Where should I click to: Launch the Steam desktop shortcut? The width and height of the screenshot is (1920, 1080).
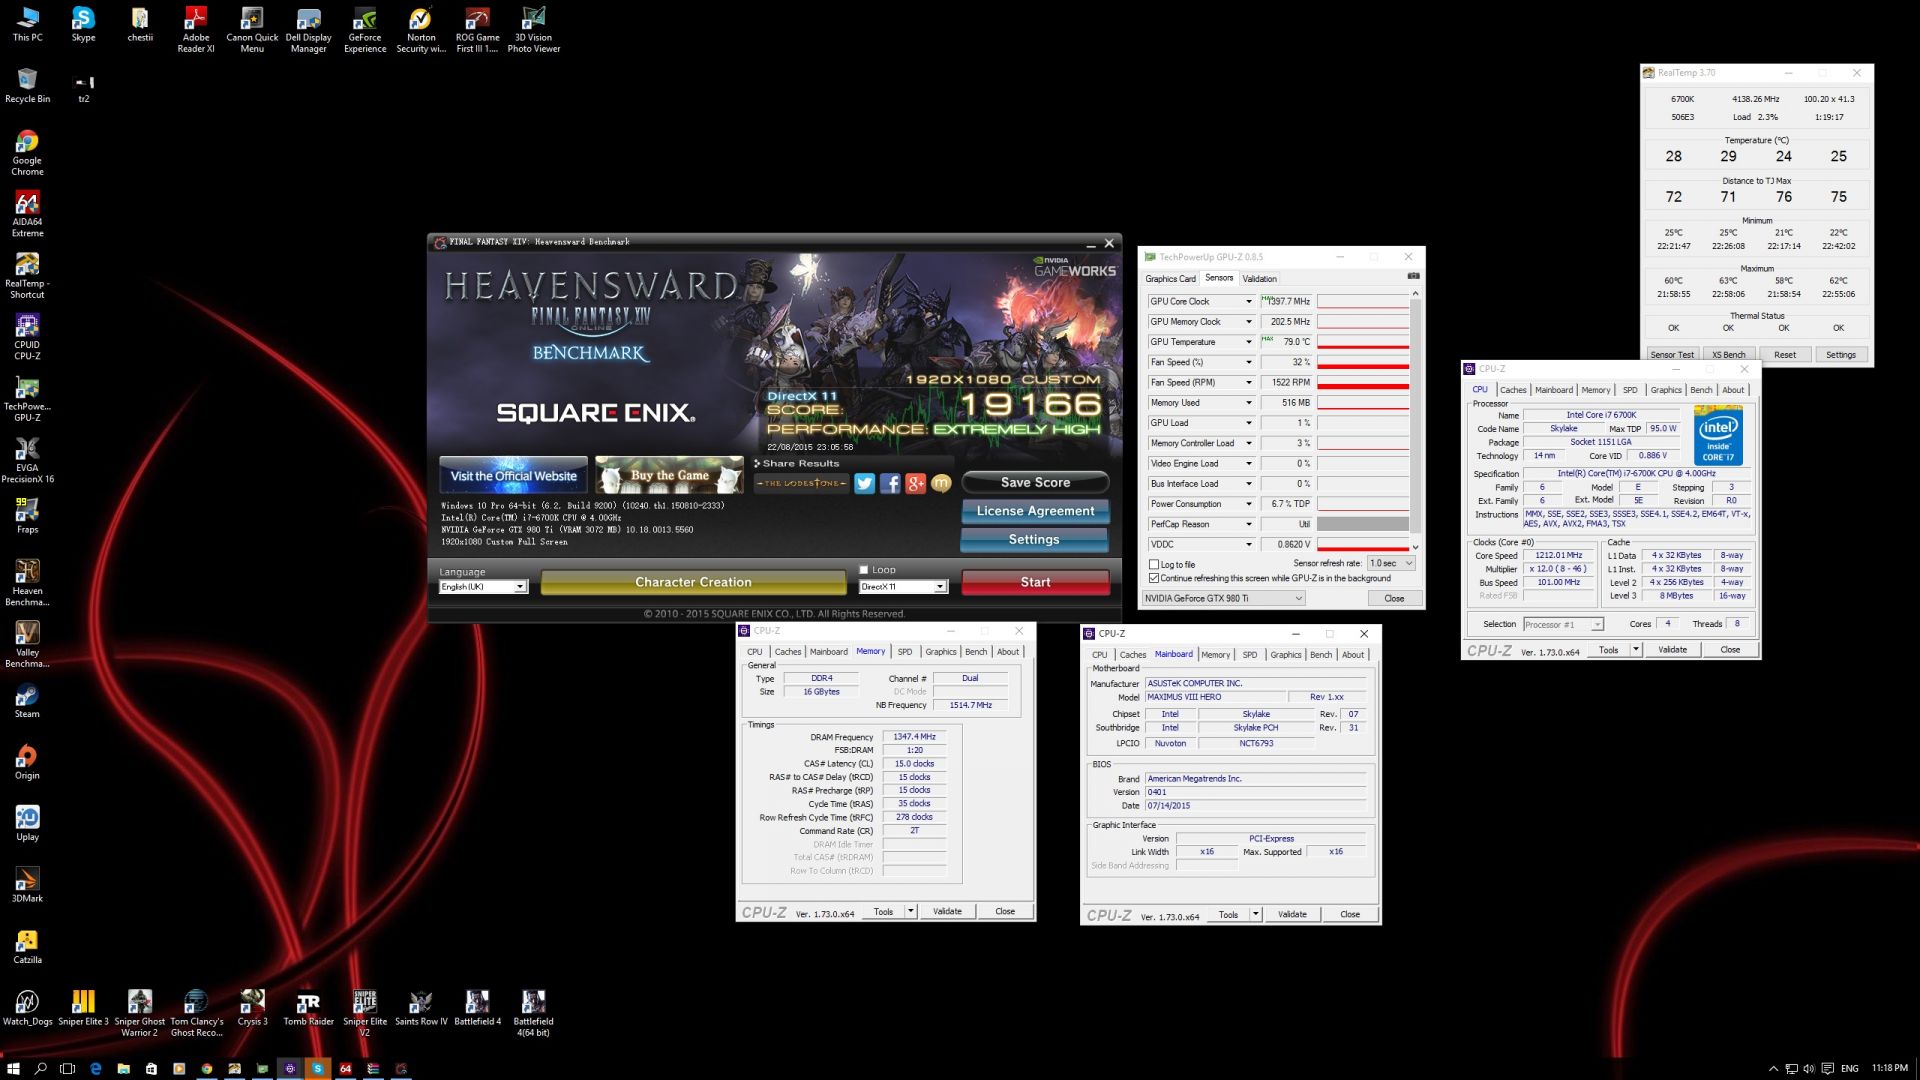point(27,700)
